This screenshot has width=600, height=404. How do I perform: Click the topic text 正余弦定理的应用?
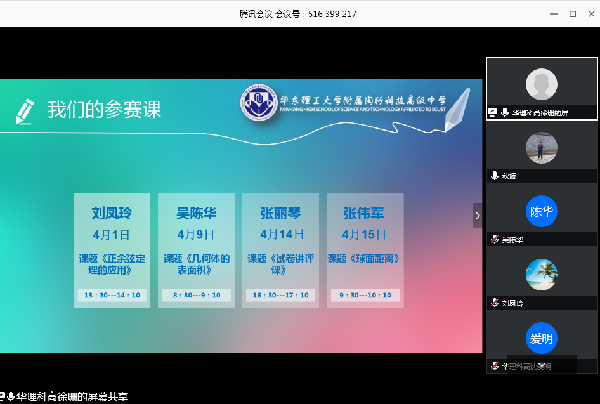(112, 264)
